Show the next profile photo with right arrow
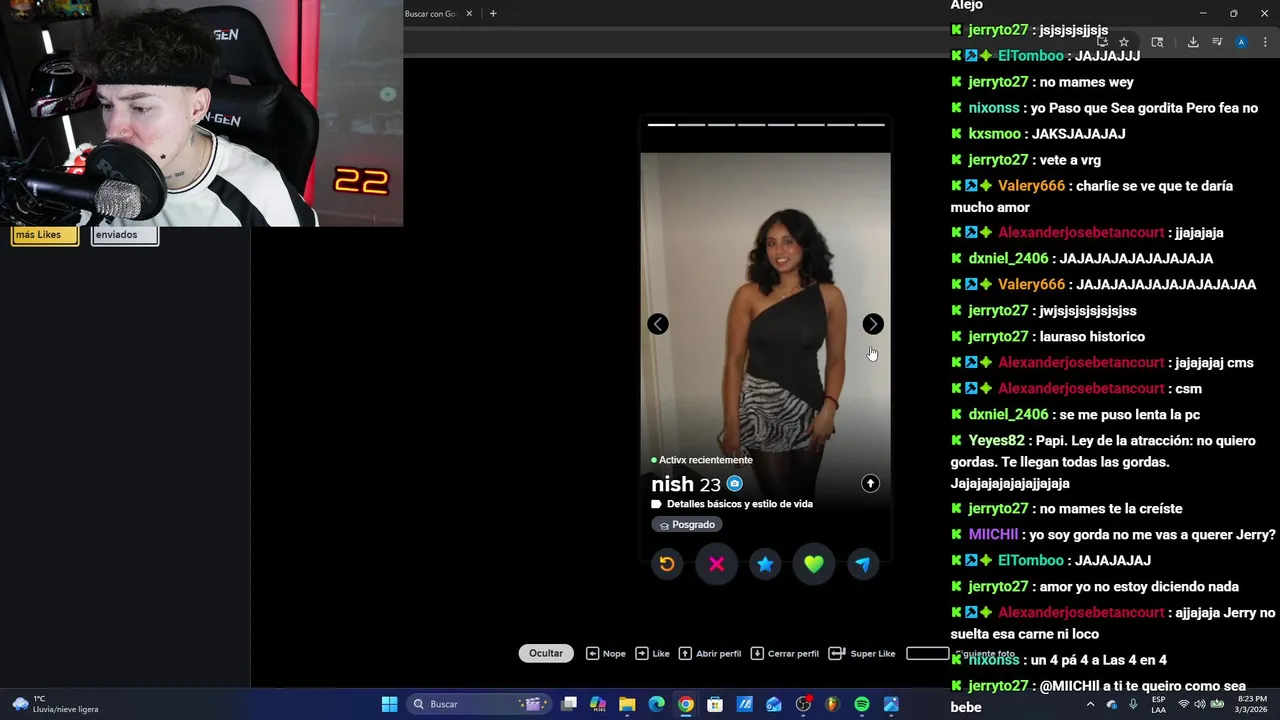The height and width of the screenshot is (720, 1280). click(873, 324)
